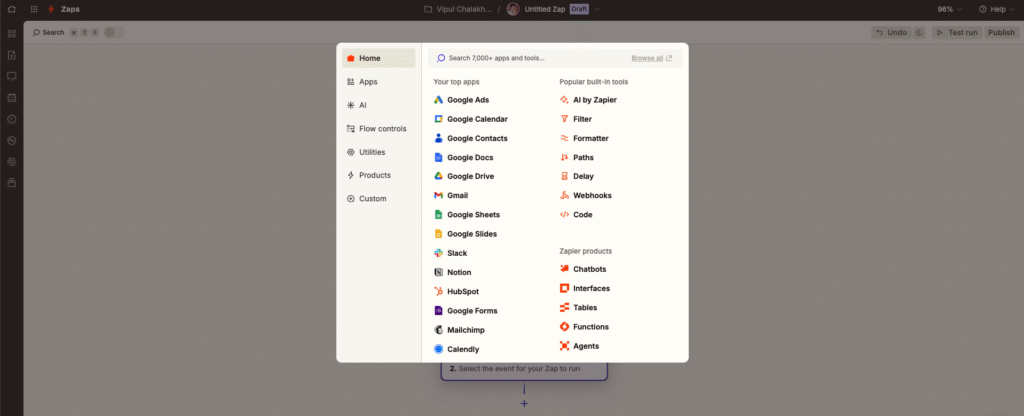The width and height of the screenshot is (1024, 416).
Task: Pick the HubSpot app
Action: (456, 291)
